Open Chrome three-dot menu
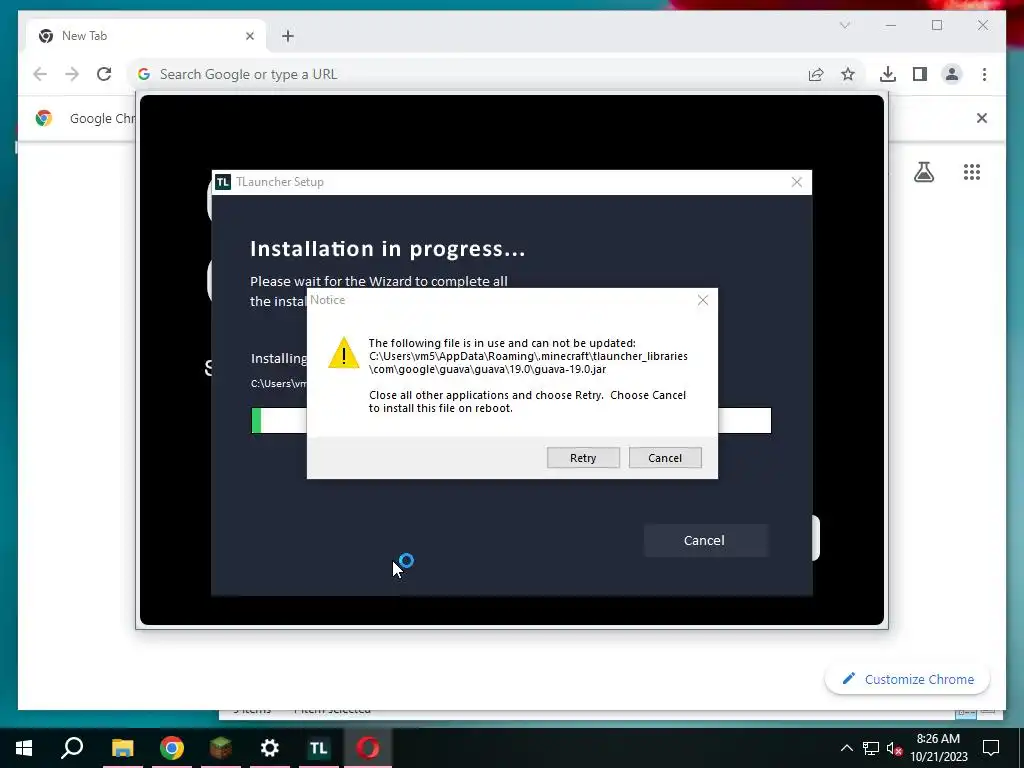 (984, 74)
